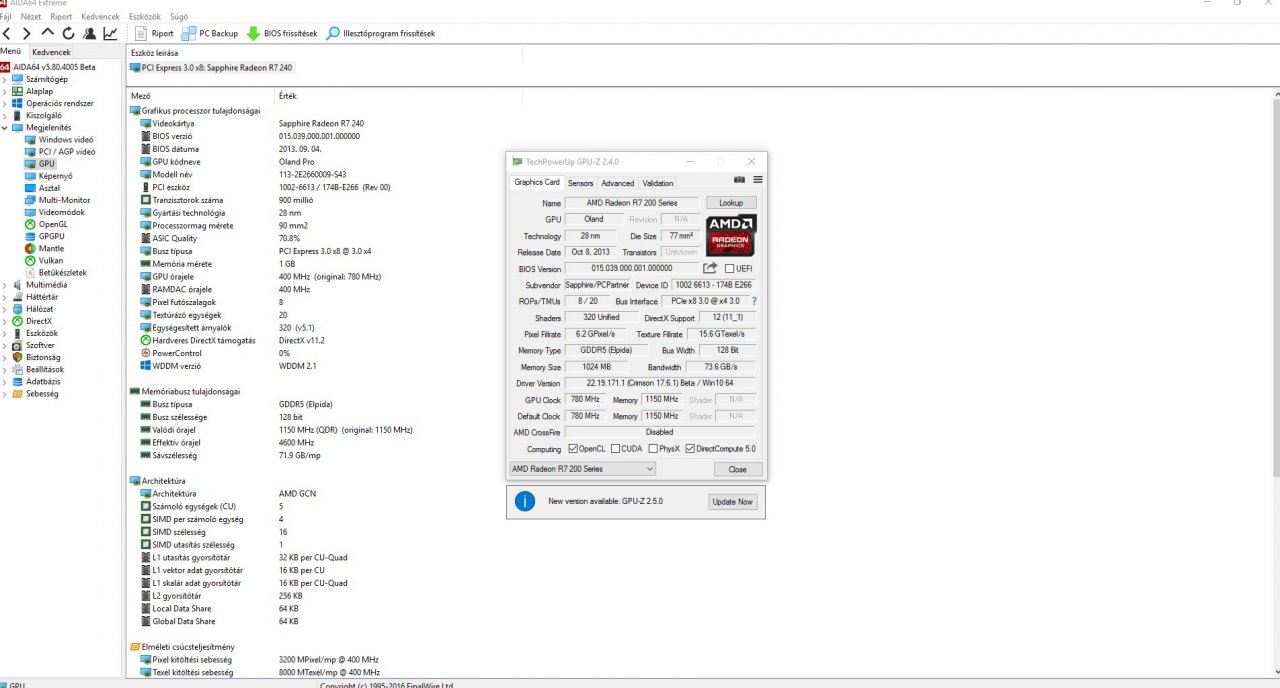Click the Mező column header
This screenshot has width=1280, height=688.
141,96
